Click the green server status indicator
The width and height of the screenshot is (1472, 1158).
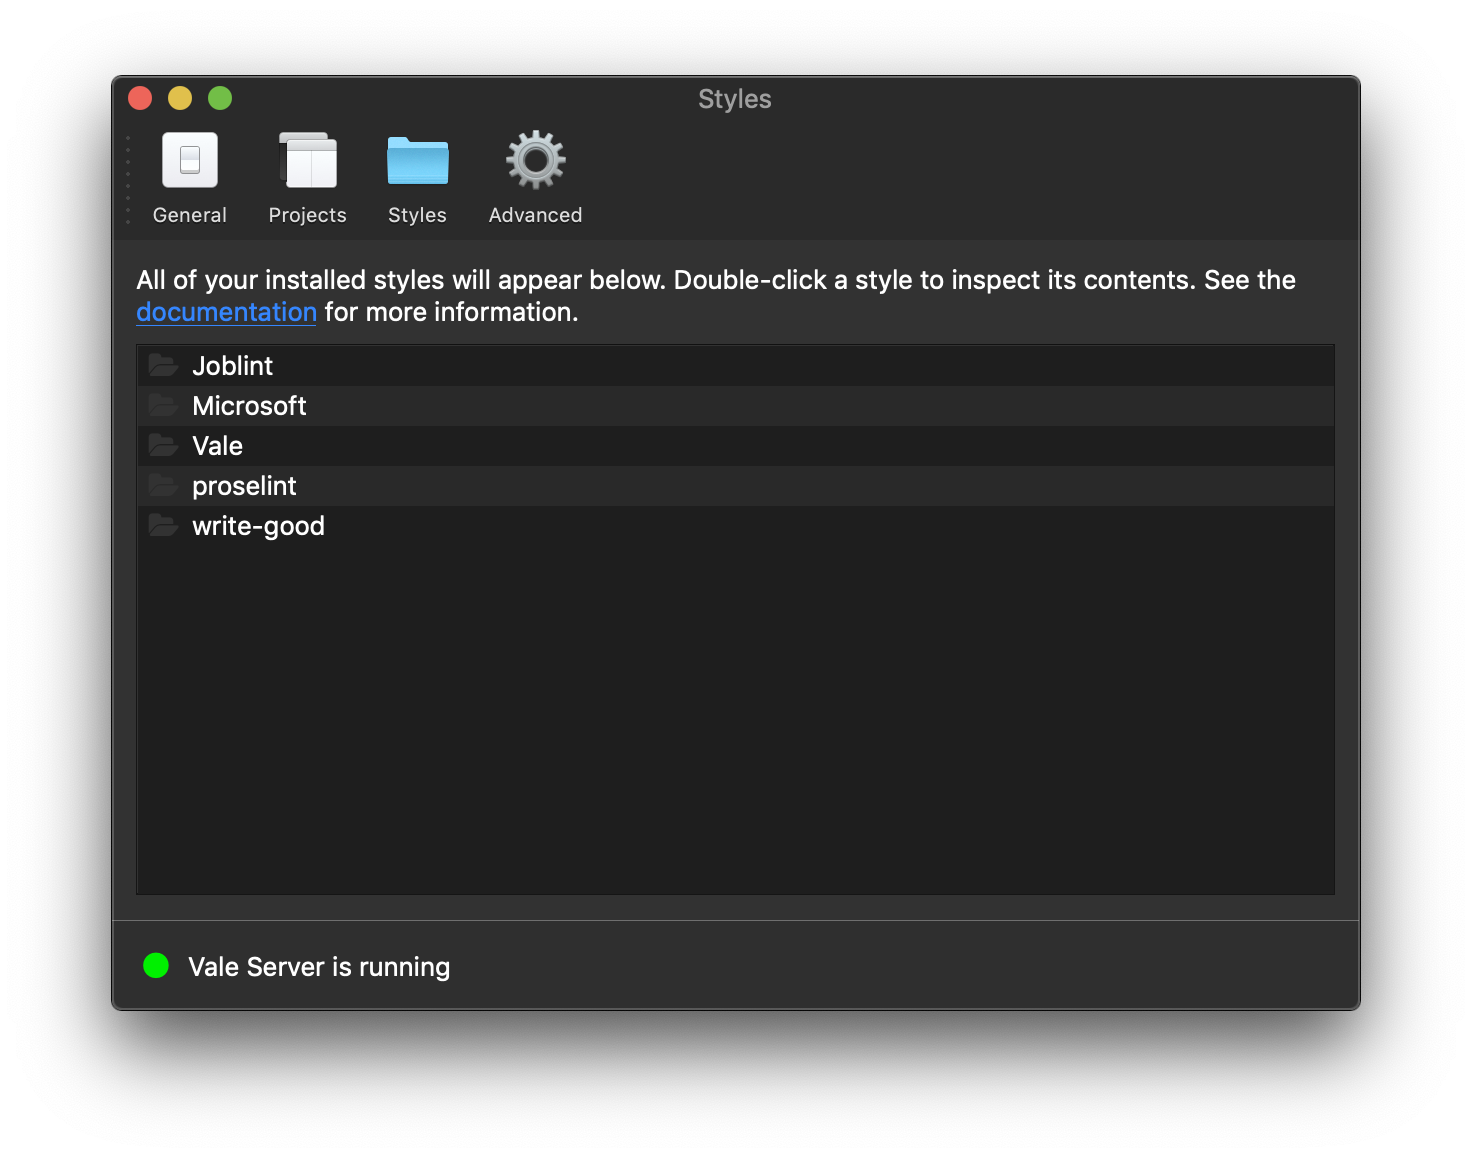[x=156, y=965]
